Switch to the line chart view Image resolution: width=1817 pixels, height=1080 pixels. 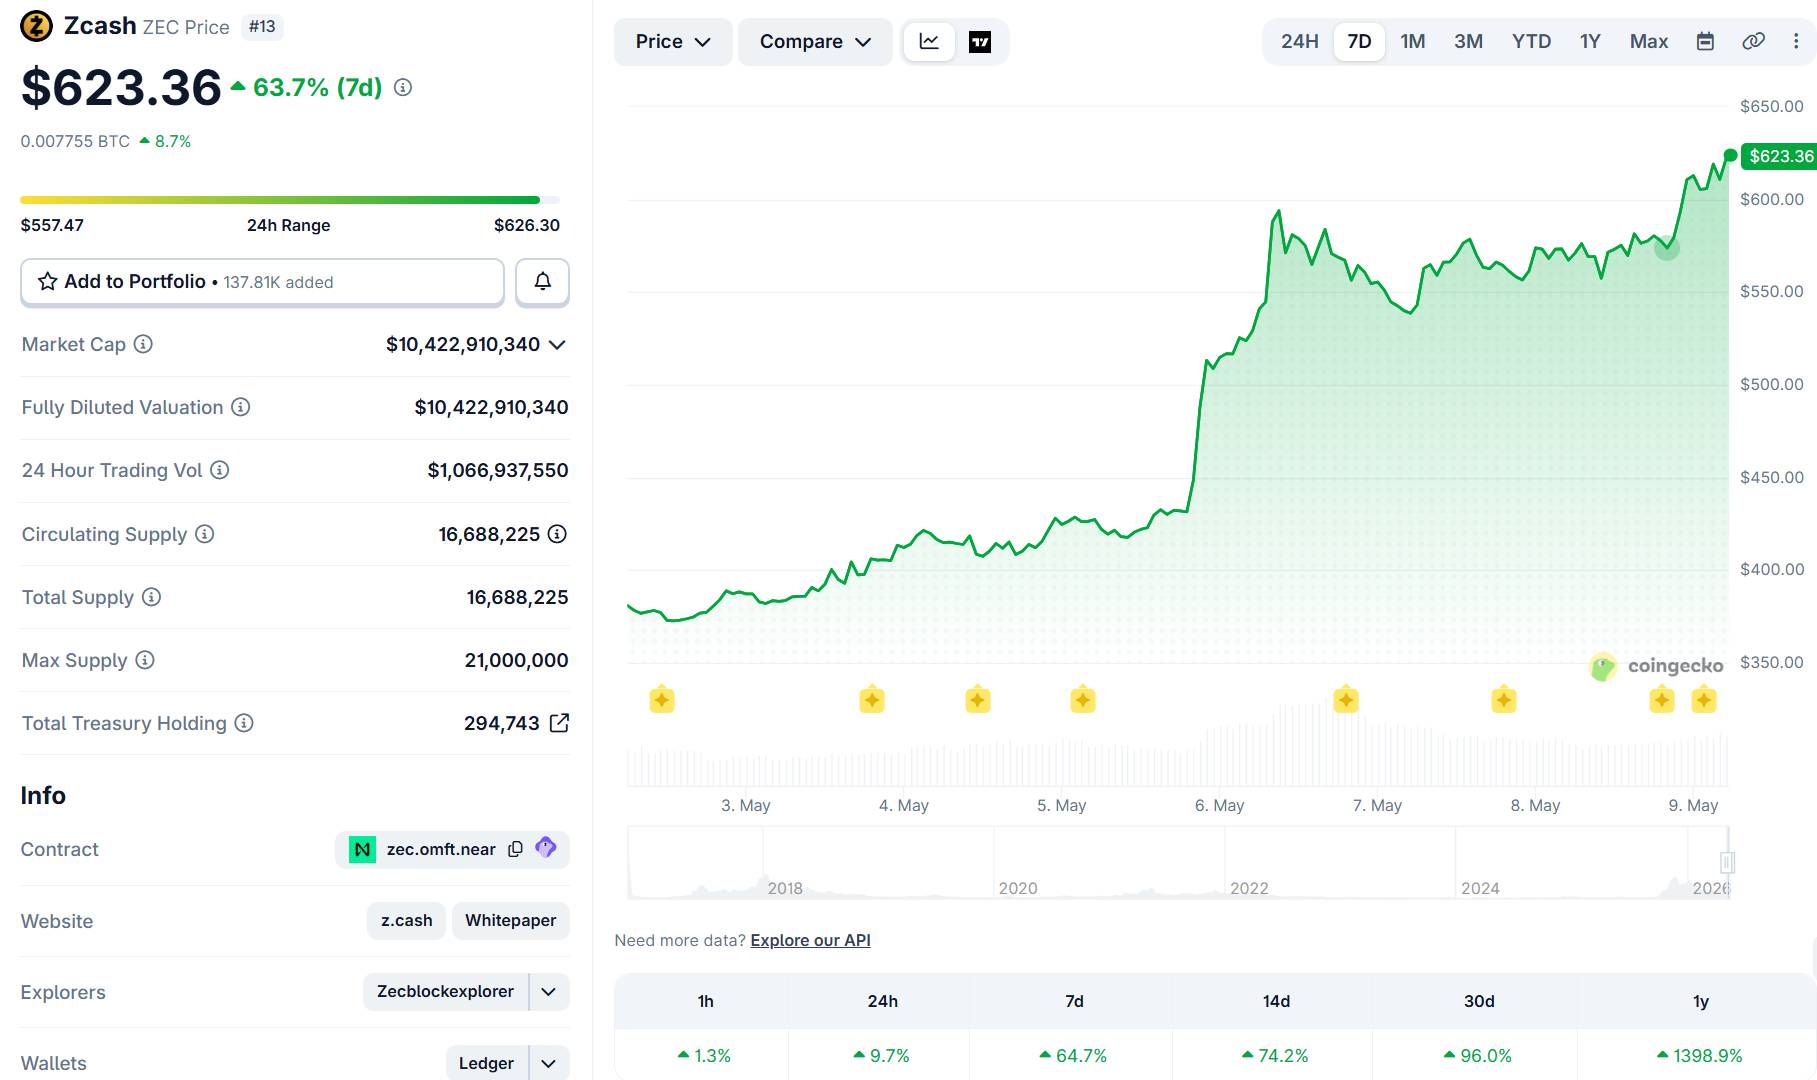click(929, 42)
